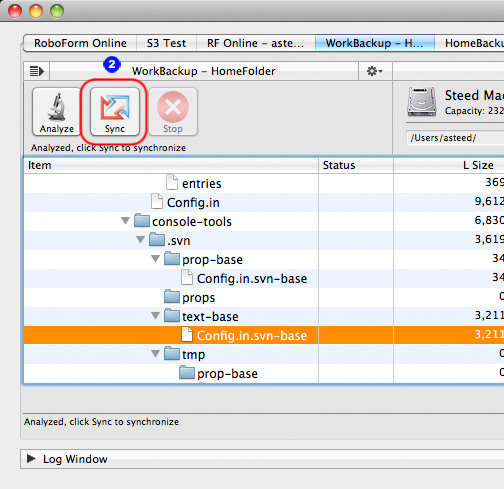Expand the Log Window disclosure triangle
This screenshot has width=504, height=489.
pyautogui.click(x=31, y=458)
